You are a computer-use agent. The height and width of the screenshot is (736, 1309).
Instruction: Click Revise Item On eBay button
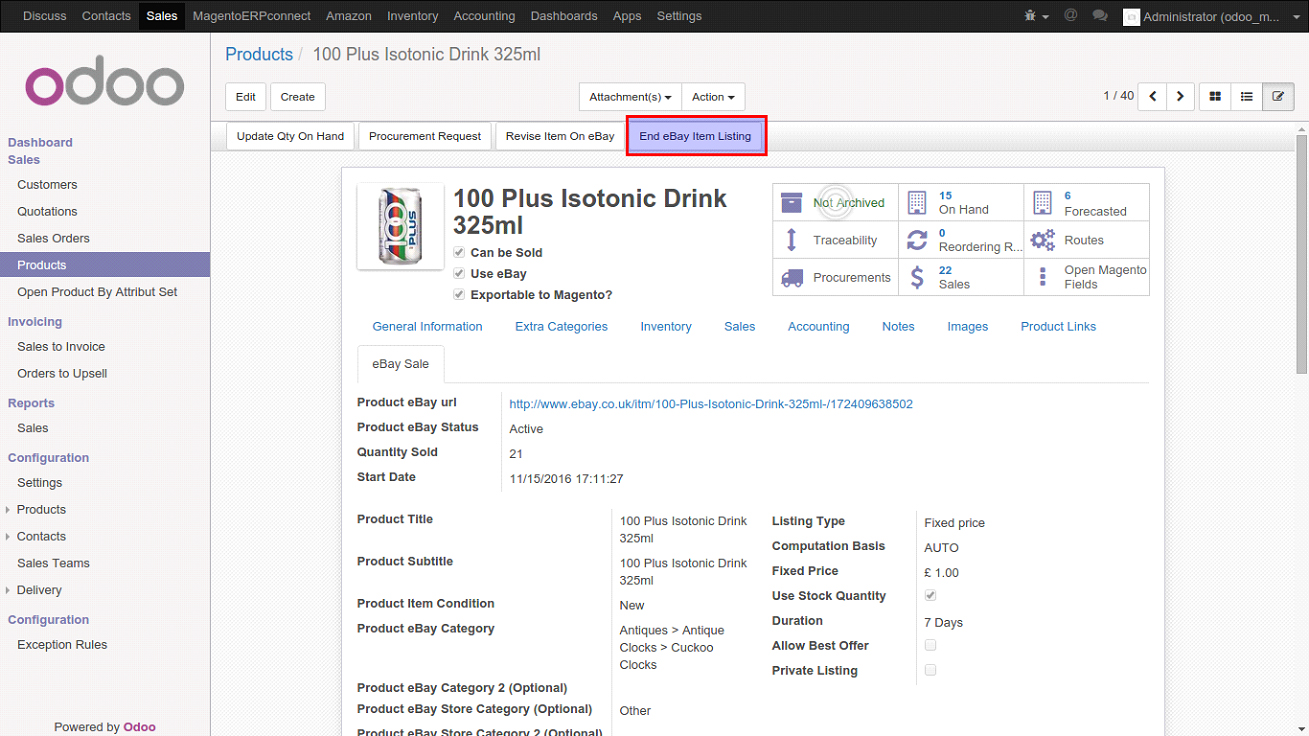[x=560, y=136]
